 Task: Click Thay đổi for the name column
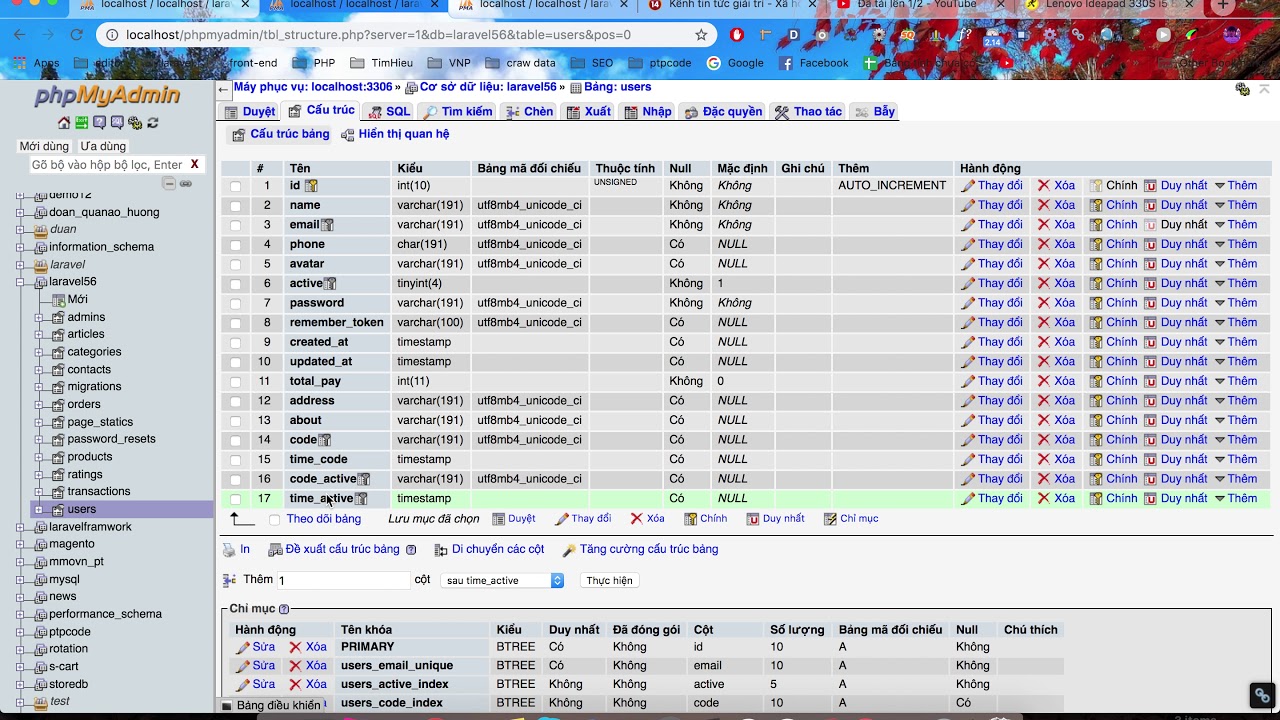click(x=992, y=205)
